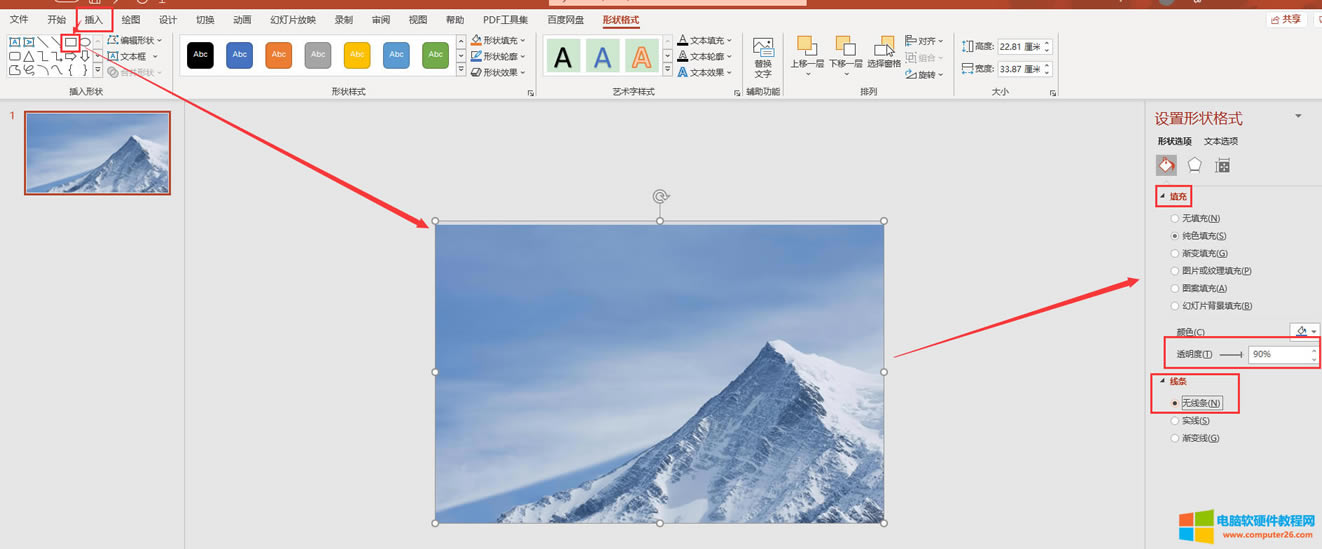Click the Effects pentagon icon in format pane

tap(1194, 165)
